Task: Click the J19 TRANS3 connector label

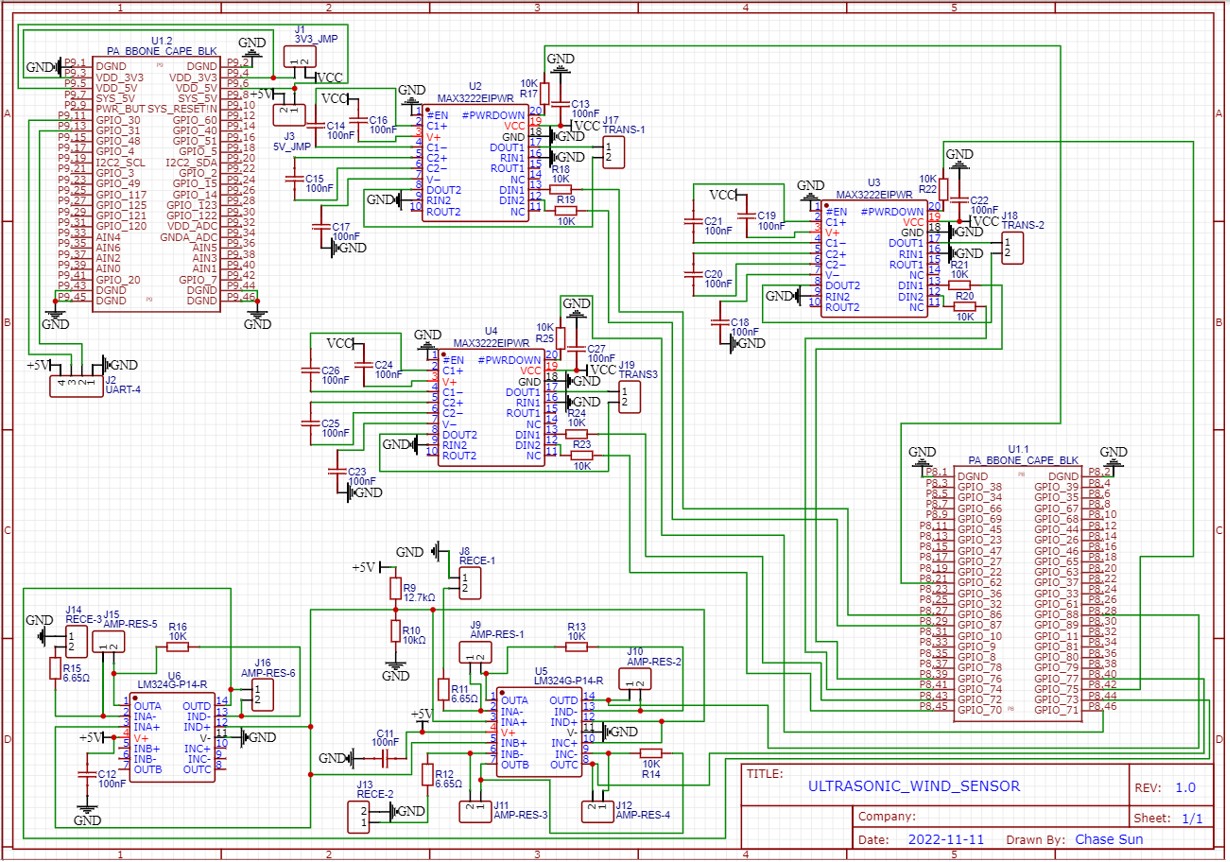Action: click(x=638, y=371)
